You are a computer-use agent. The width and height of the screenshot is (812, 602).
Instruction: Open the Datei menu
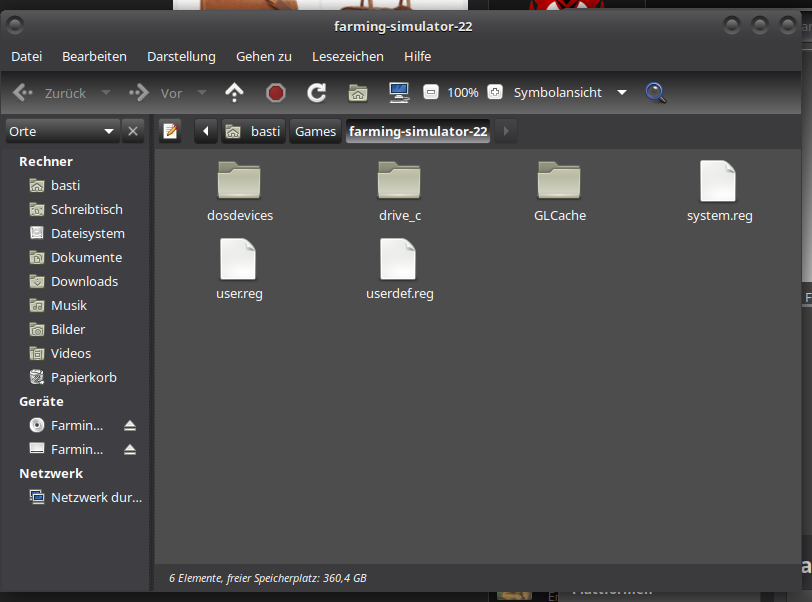27,56
